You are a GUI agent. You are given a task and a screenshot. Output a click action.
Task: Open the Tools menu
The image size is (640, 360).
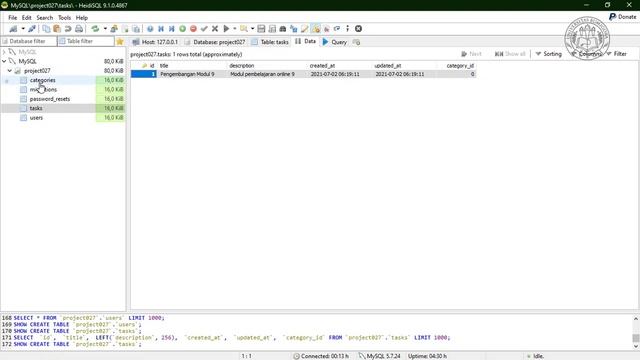click(64, 18)
